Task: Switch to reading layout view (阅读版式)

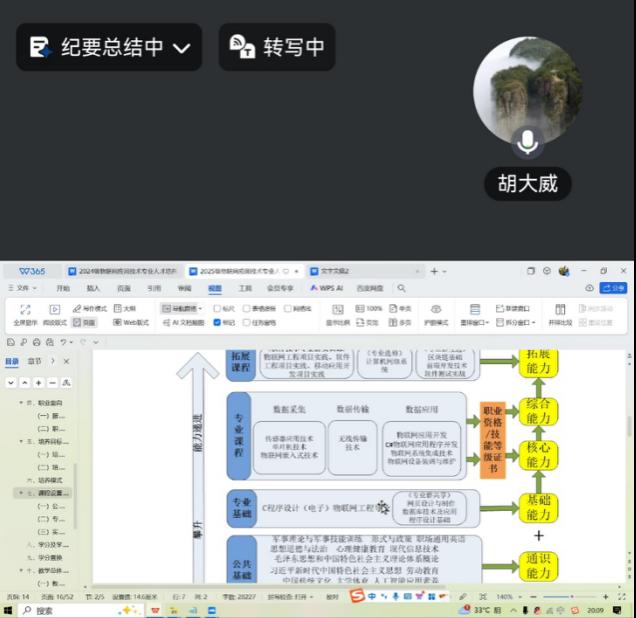Action: click(55, 315)
